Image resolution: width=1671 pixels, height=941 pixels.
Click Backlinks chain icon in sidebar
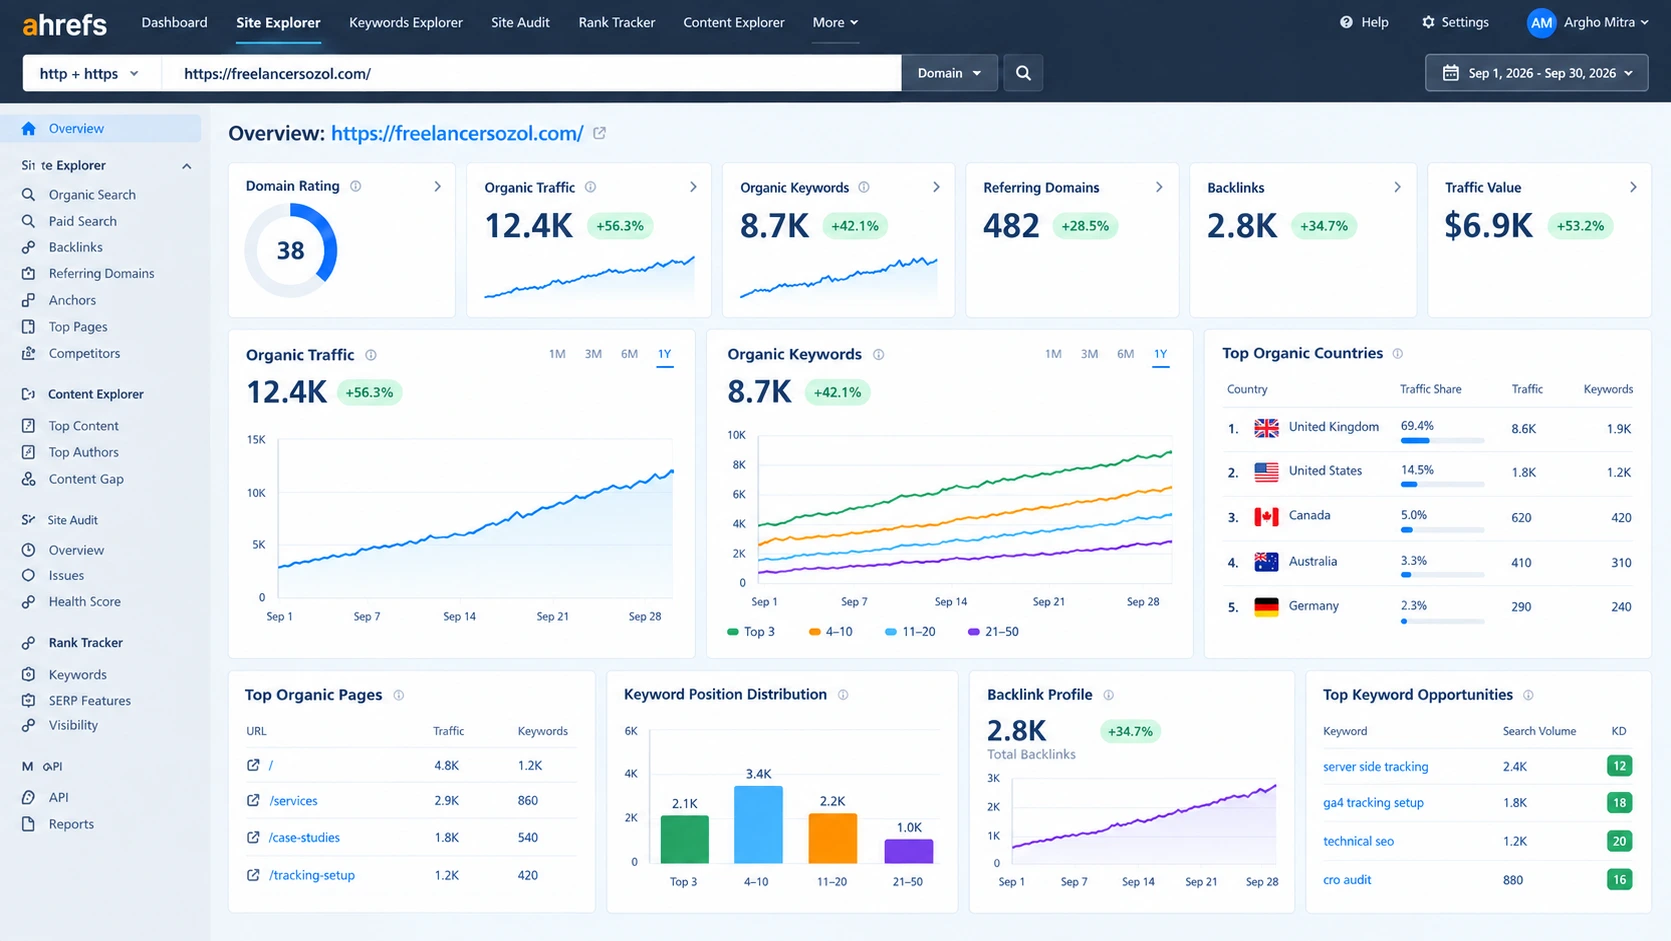click(28, 247)
